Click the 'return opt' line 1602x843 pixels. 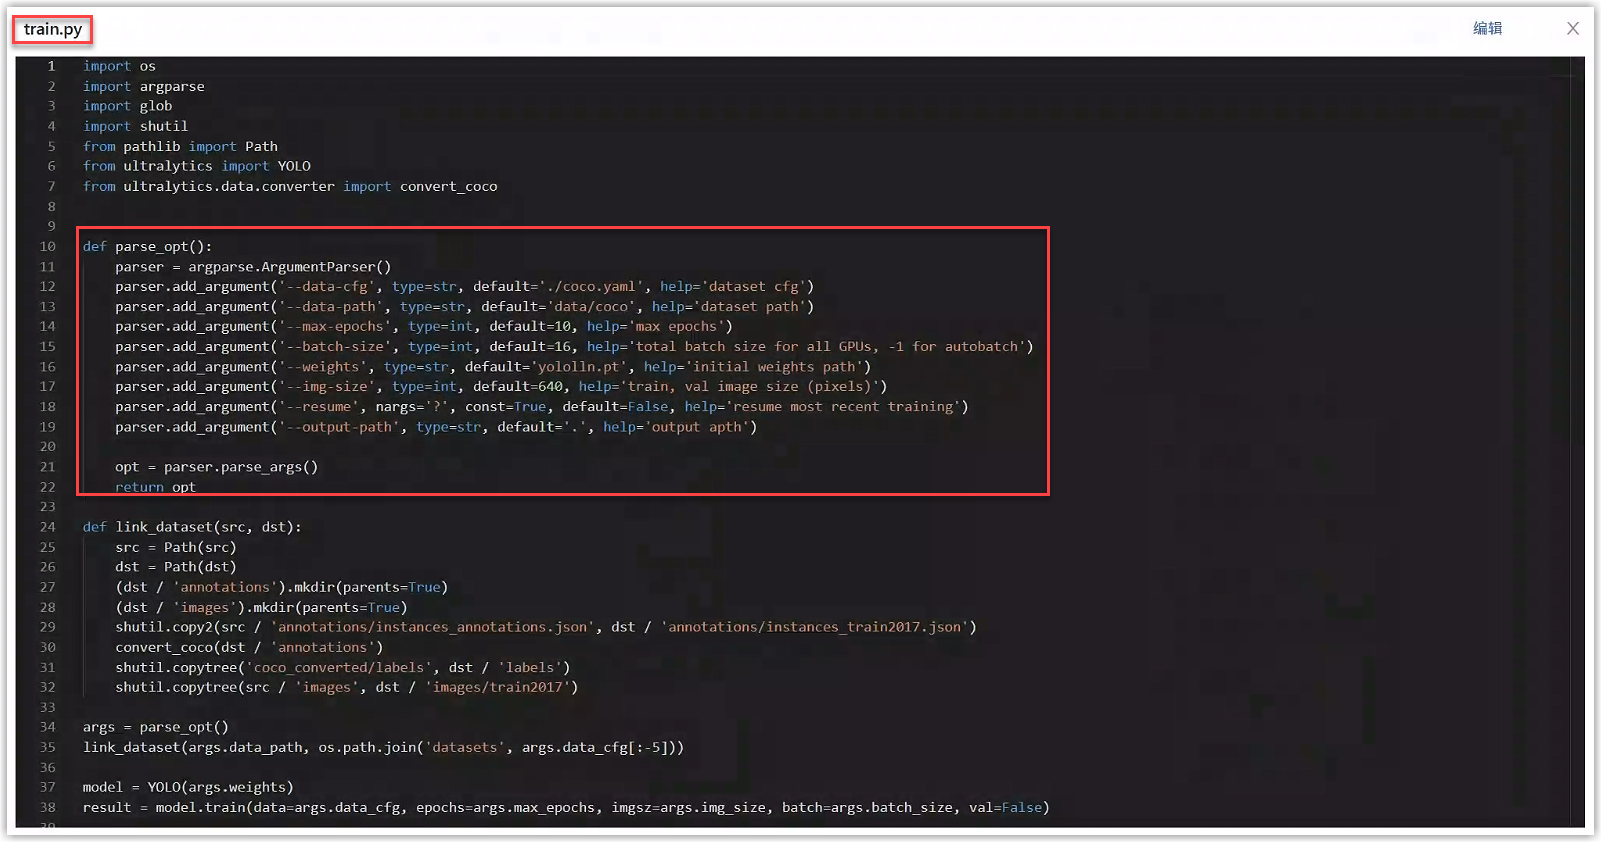[155, 487]
